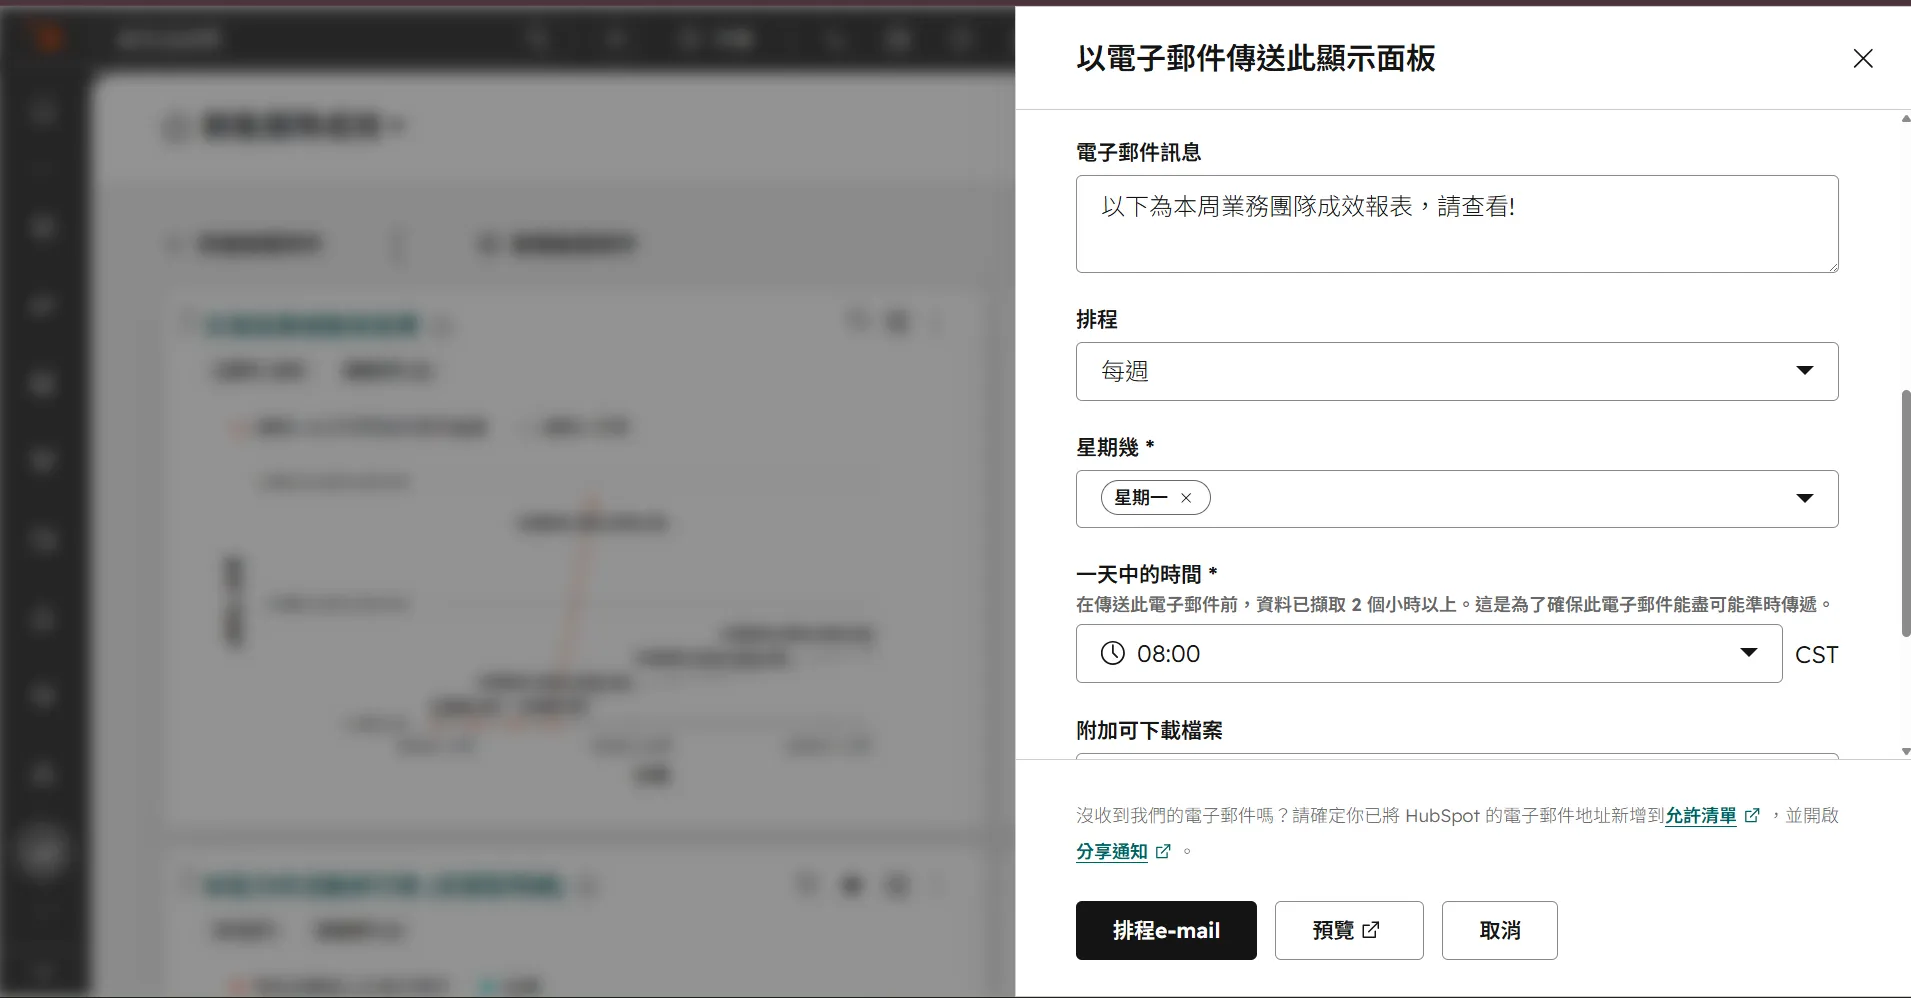
Task: Click the CST timezone label
Action: coord(1816,655)
